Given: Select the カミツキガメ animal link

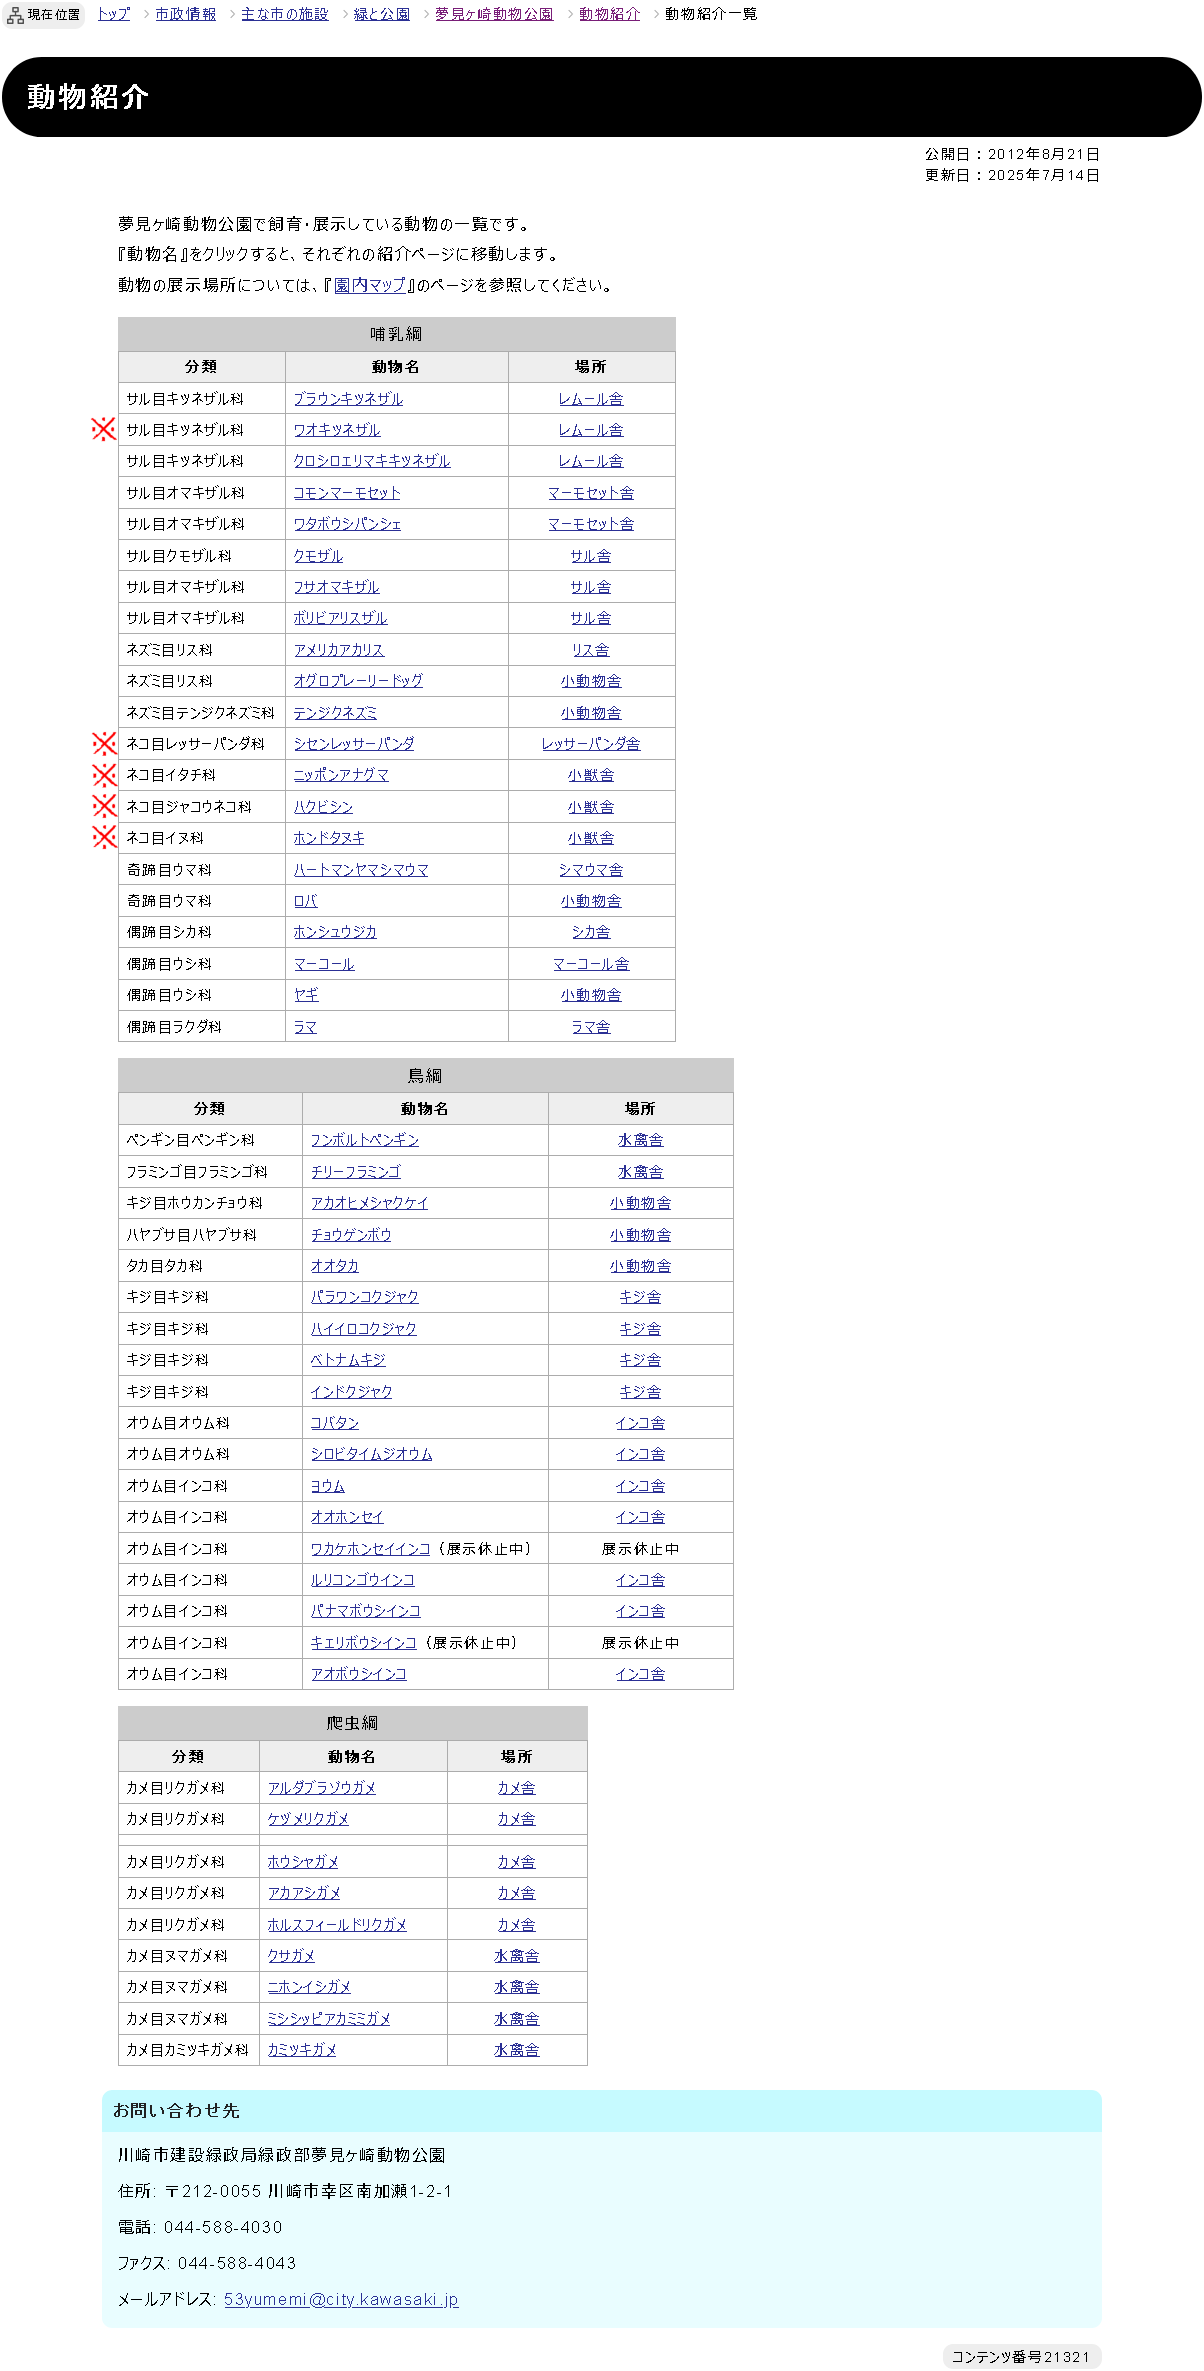Looking at the screenshot, I should pyautogui.click(x=302, y=2049).
